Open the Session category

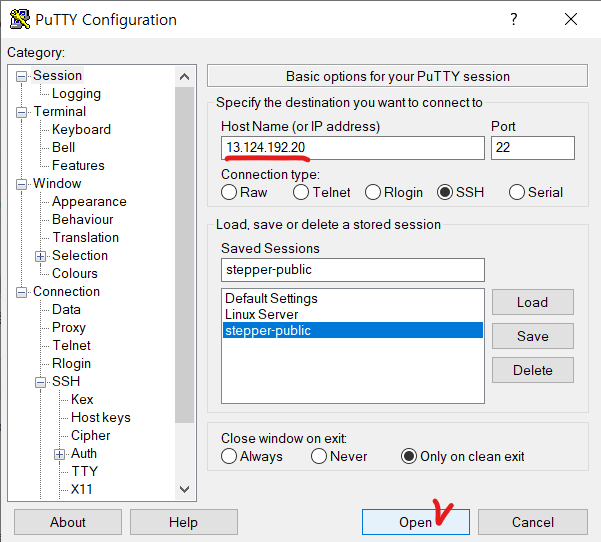(x=57, y=76)
